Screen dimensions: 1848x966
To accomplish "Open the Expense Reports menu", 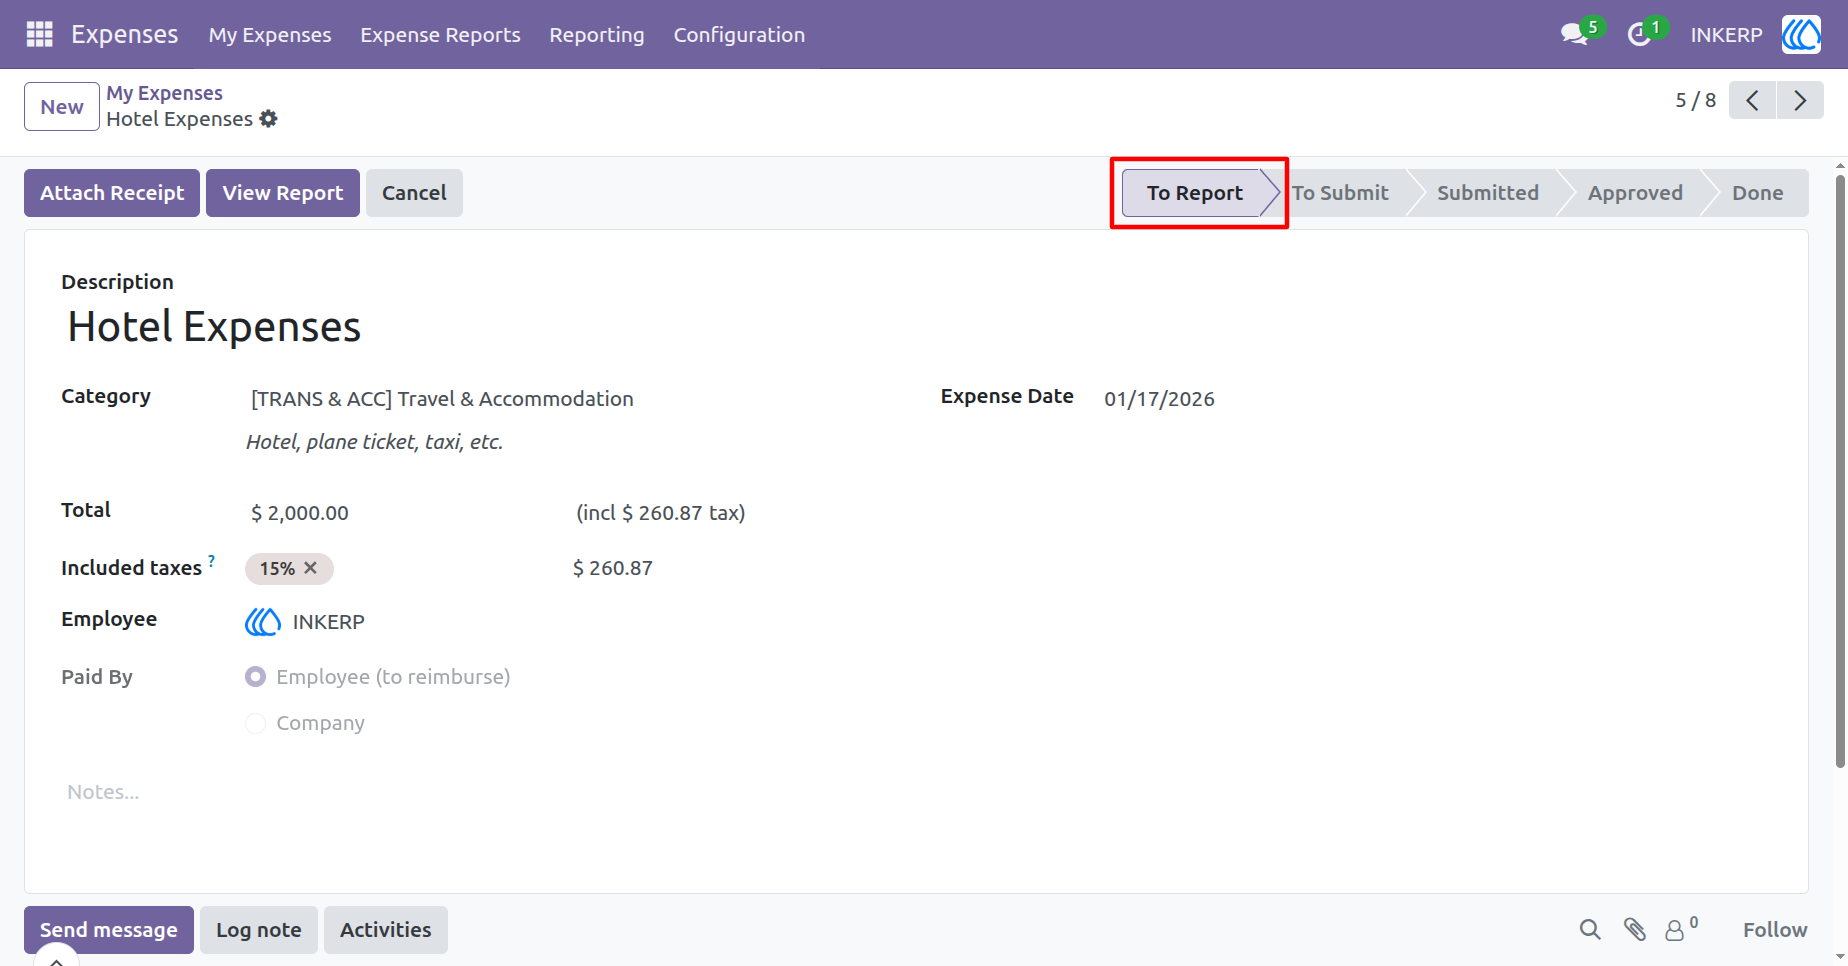I will [440, 35].
